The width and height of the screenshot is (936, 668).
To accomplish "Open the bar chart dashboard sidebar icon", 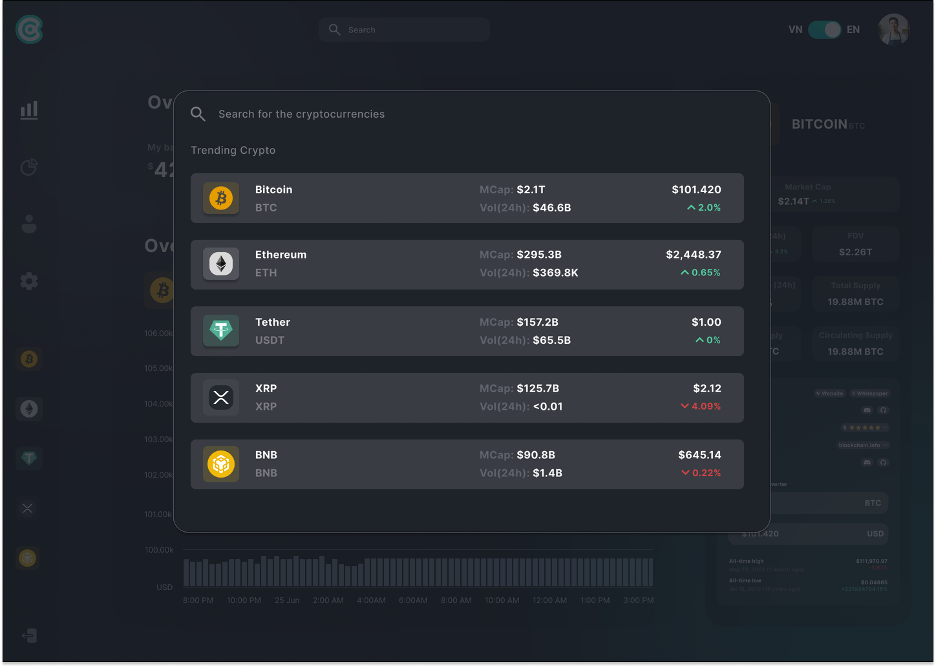I will tap(29, 110).
